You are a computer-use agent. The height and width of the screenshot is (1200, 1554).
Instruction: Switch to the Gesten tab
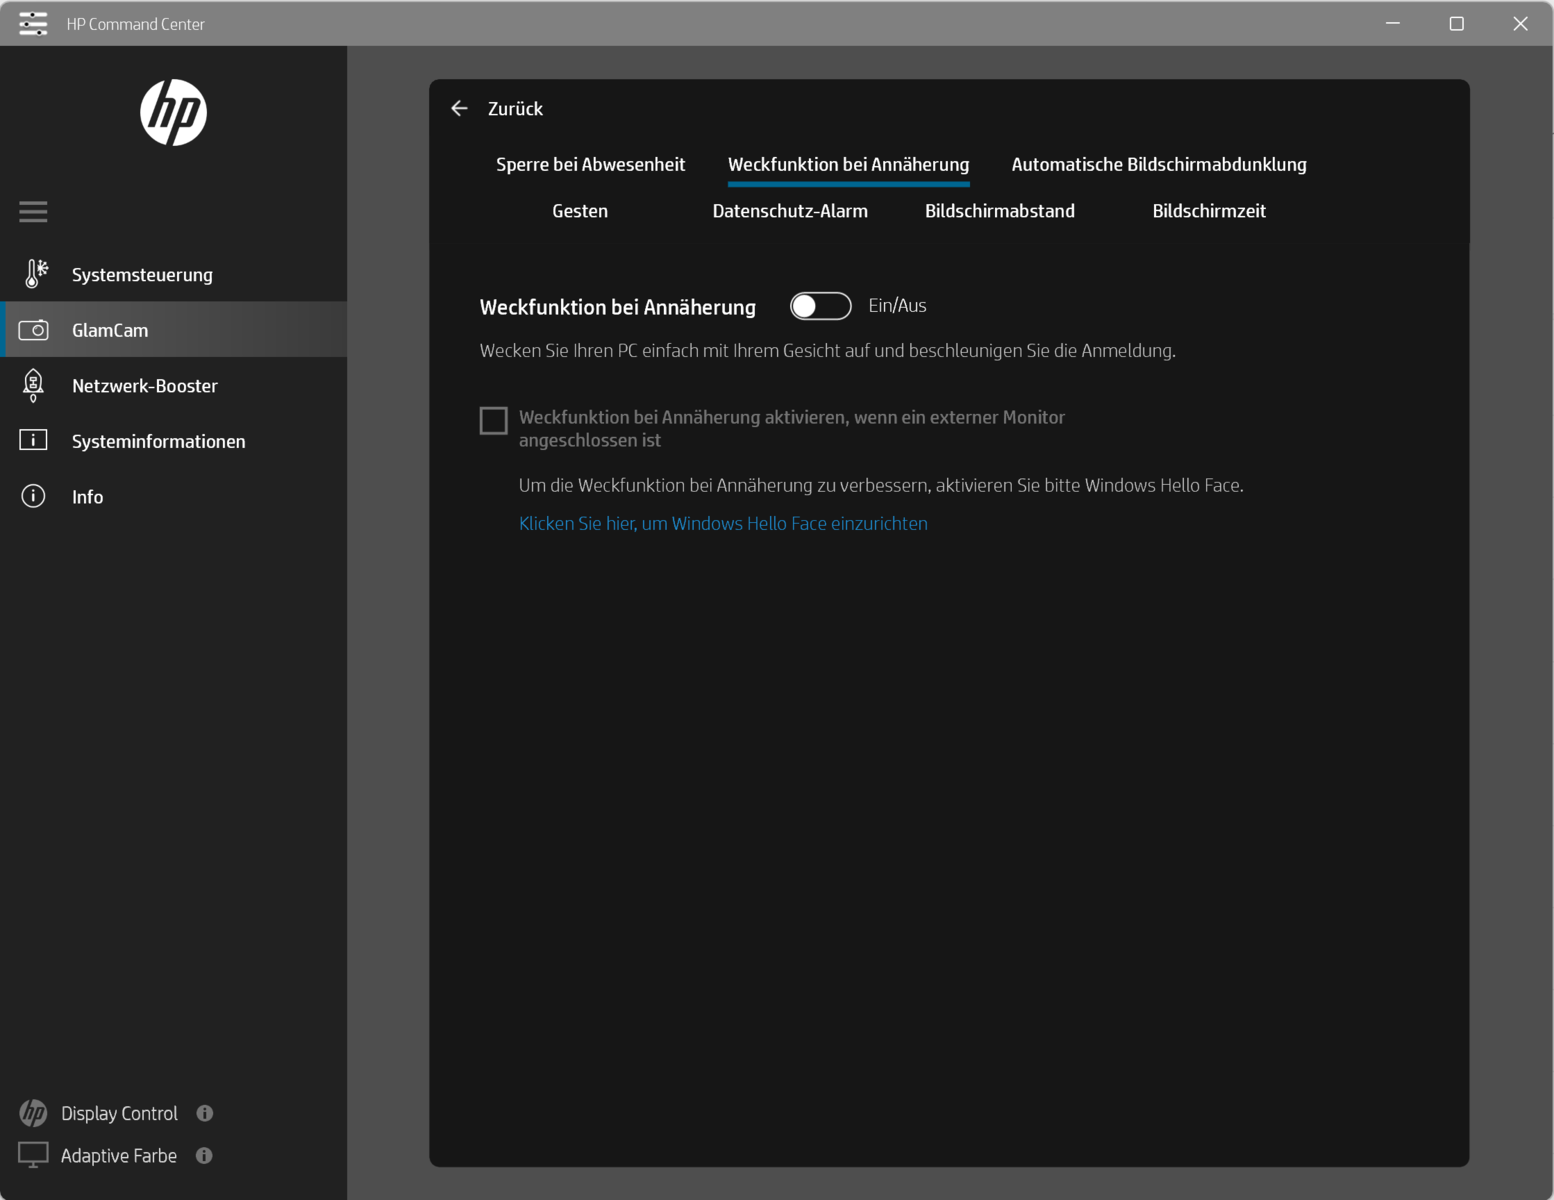tap(580, 211)
